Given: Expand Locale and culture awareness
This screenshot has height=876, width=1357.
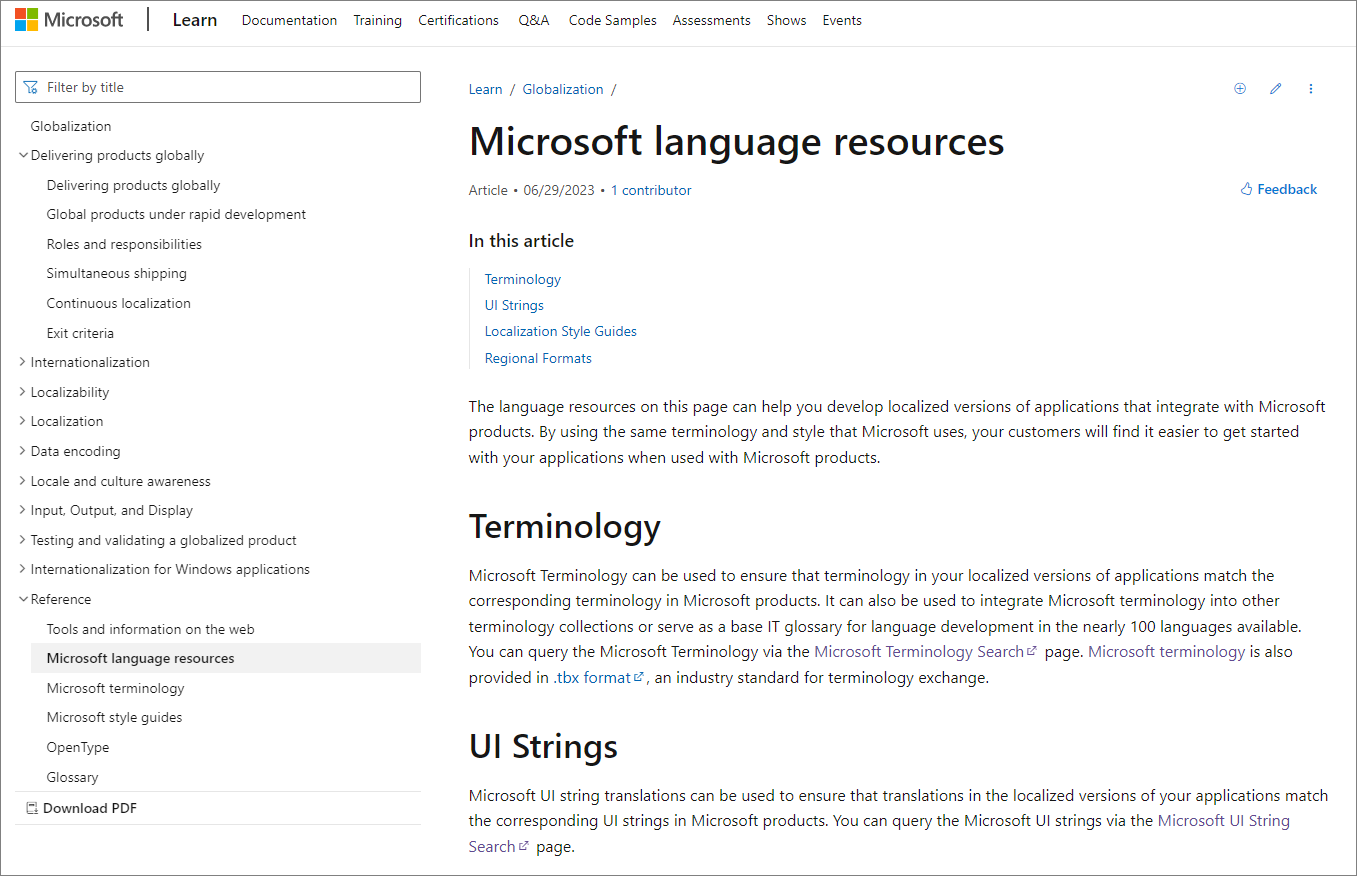Looking at the screenshot, I should (23, 481).
